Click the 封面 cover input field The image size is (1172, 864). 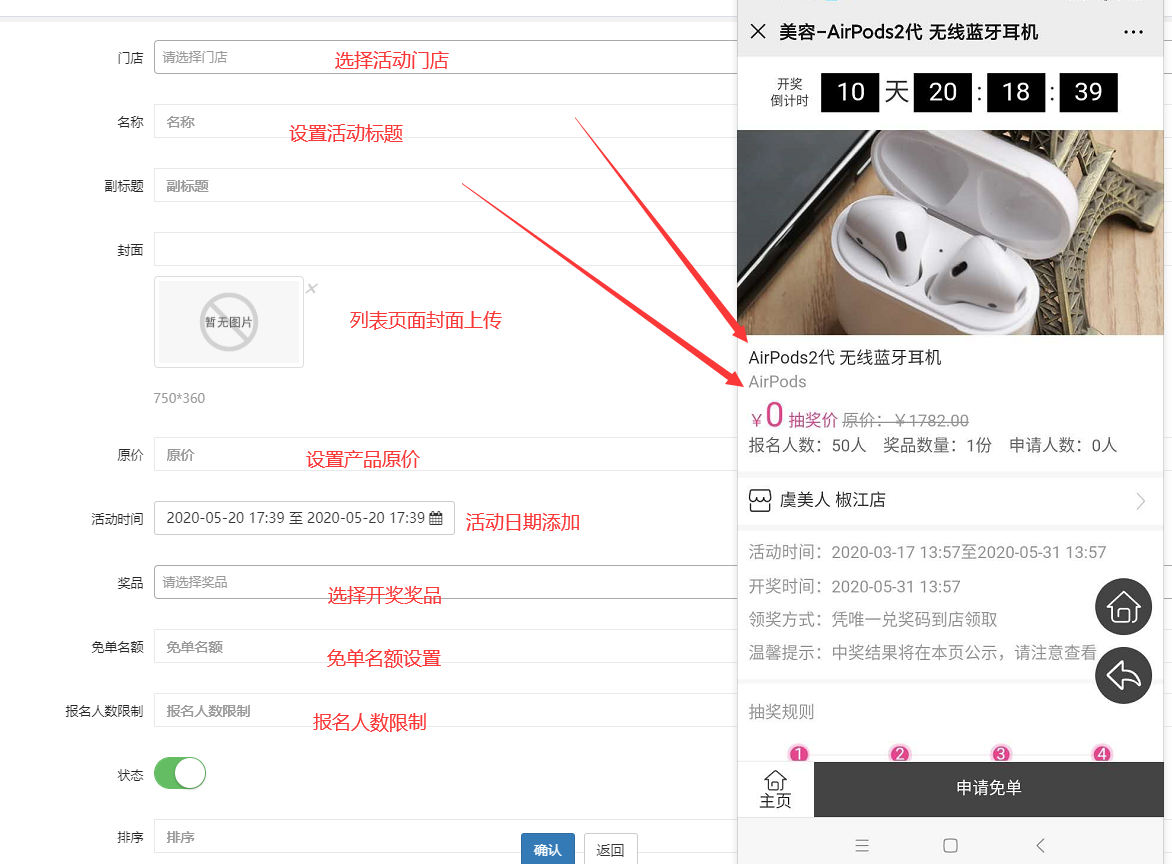point(445,249)
